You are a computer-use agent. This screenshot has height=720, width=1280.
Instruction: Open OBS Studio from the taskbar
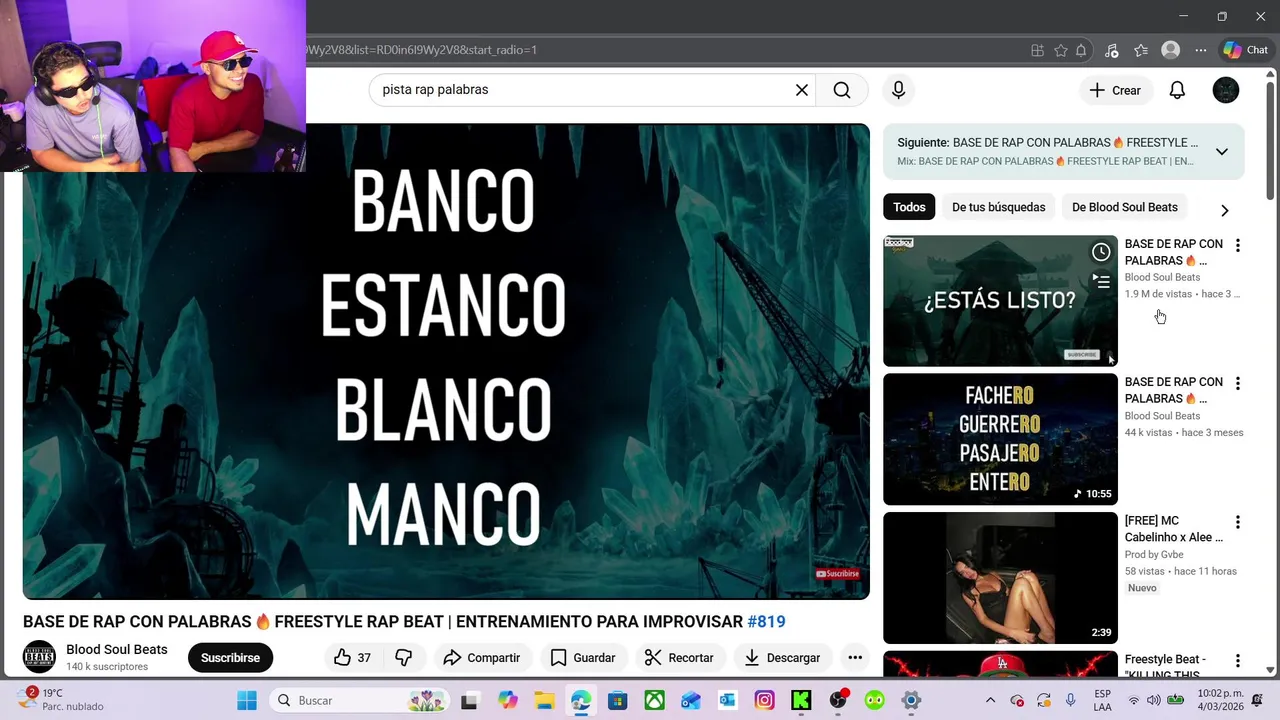click(838, 701)
